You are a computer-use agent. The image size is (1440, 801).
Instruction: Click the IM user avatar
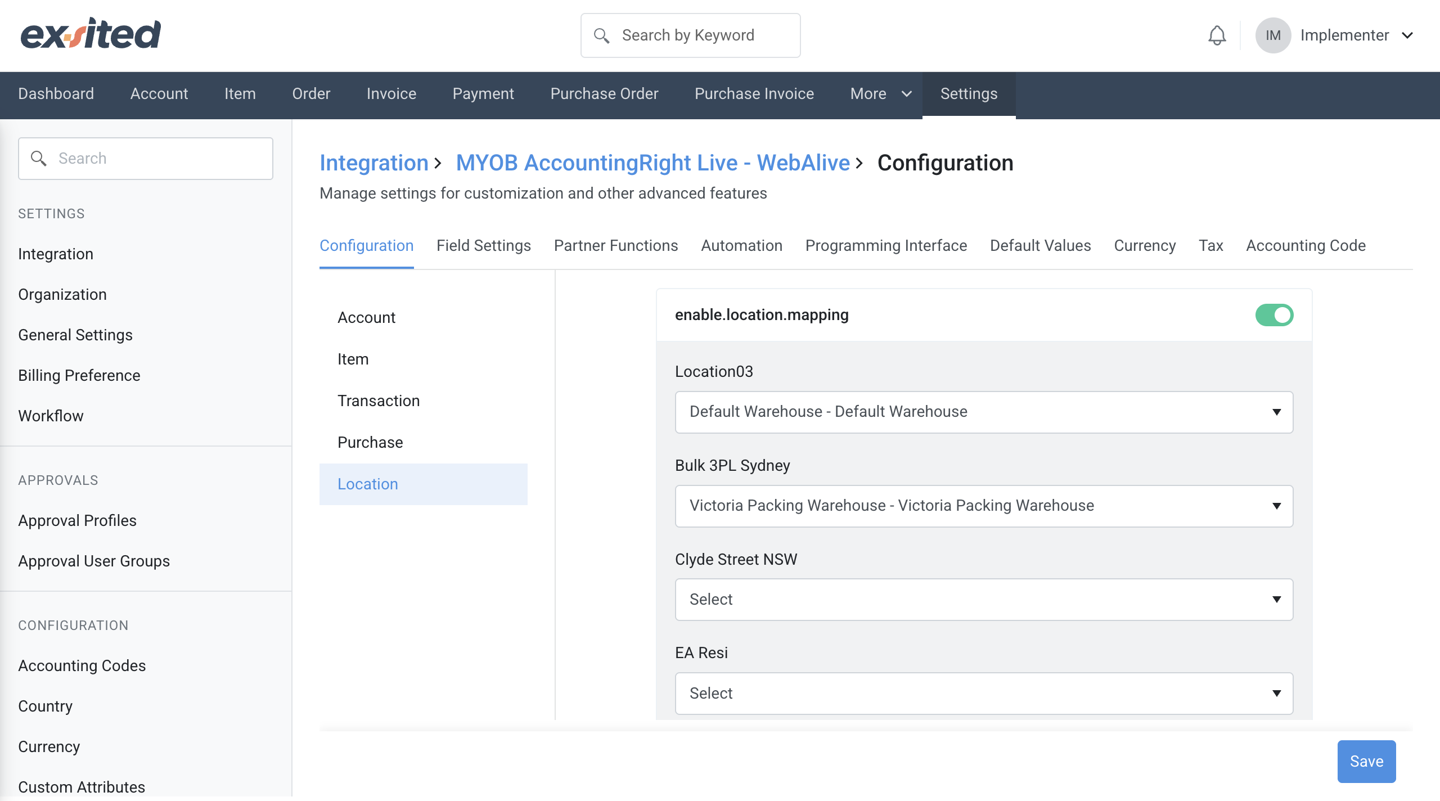[1273, 36]
